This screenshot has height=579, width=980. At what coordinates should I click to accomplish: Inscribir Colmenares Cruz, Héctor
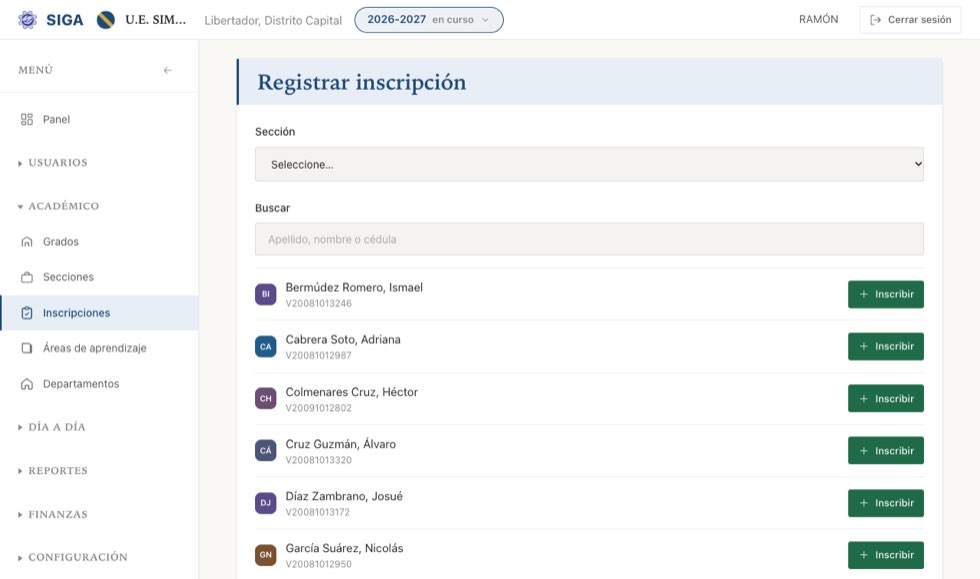pos(886,398)
